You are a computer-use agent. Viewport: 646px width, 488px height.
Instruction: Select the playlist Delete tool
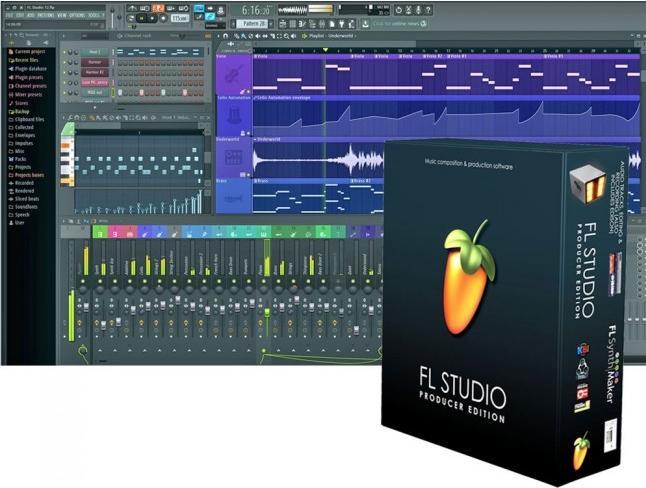click(251, 36)
